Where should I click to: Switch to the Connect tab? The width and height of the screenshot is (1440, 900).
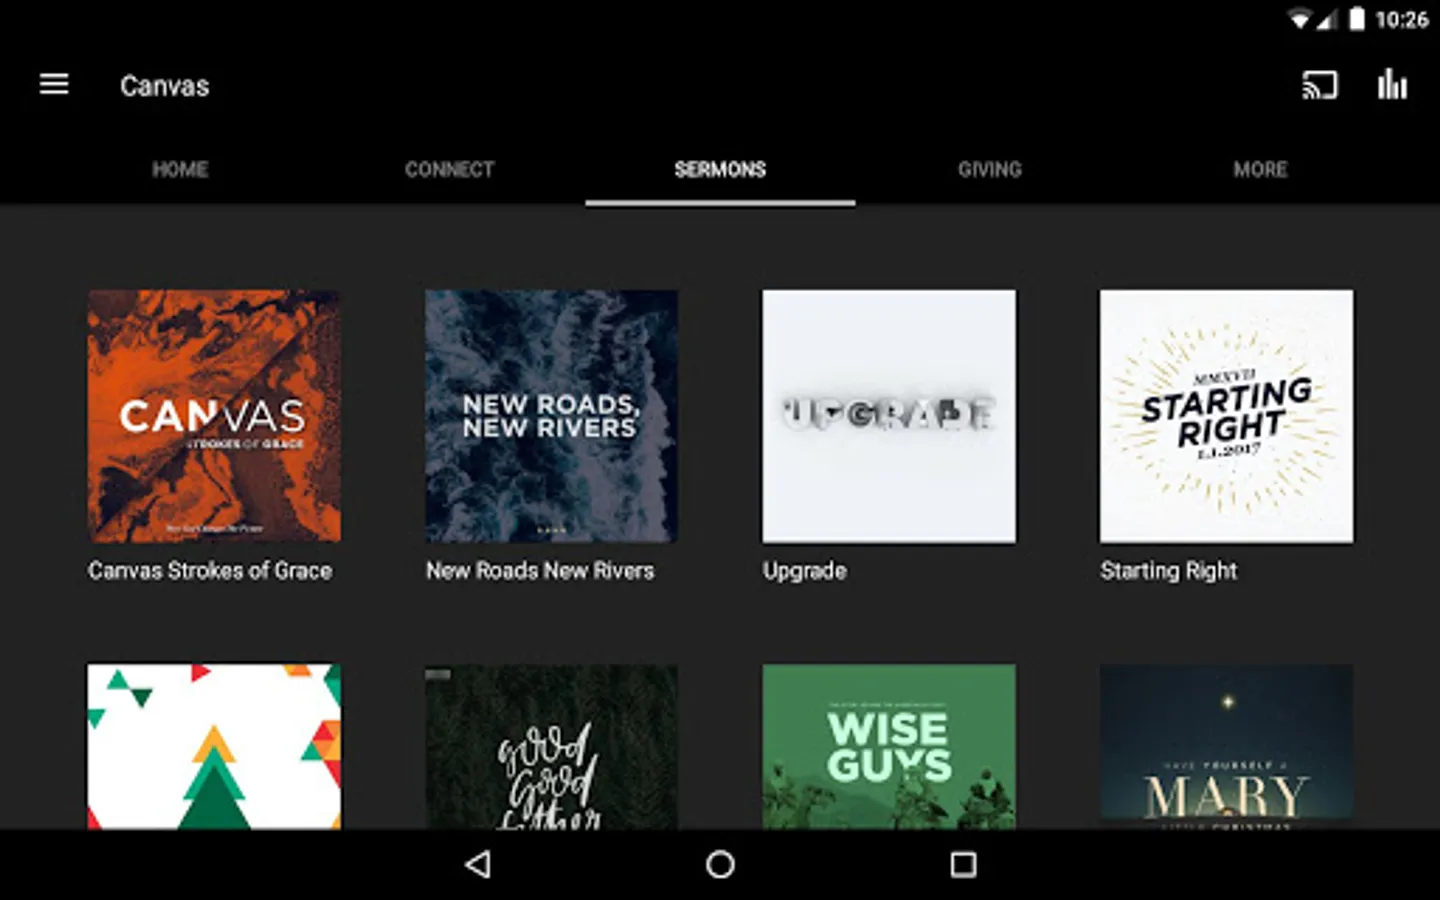point(450,169)
